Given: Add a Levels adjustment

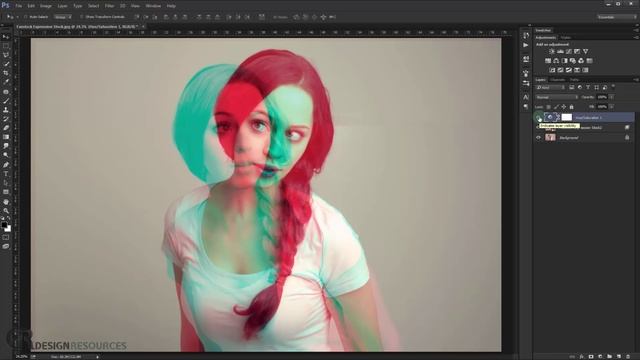Looking at the screenshot, I should (x=560, y=51).
